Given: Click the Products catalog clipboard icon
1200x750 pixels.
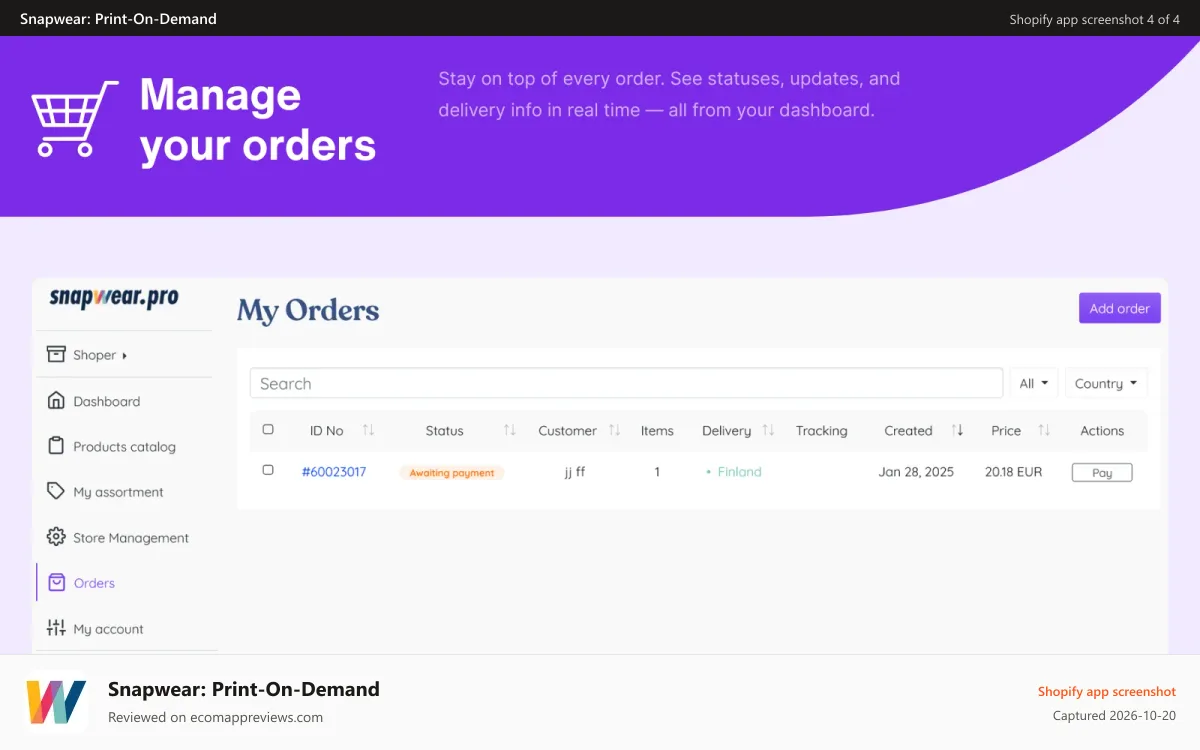Looking at the screenshot, I should coord(56,446).
